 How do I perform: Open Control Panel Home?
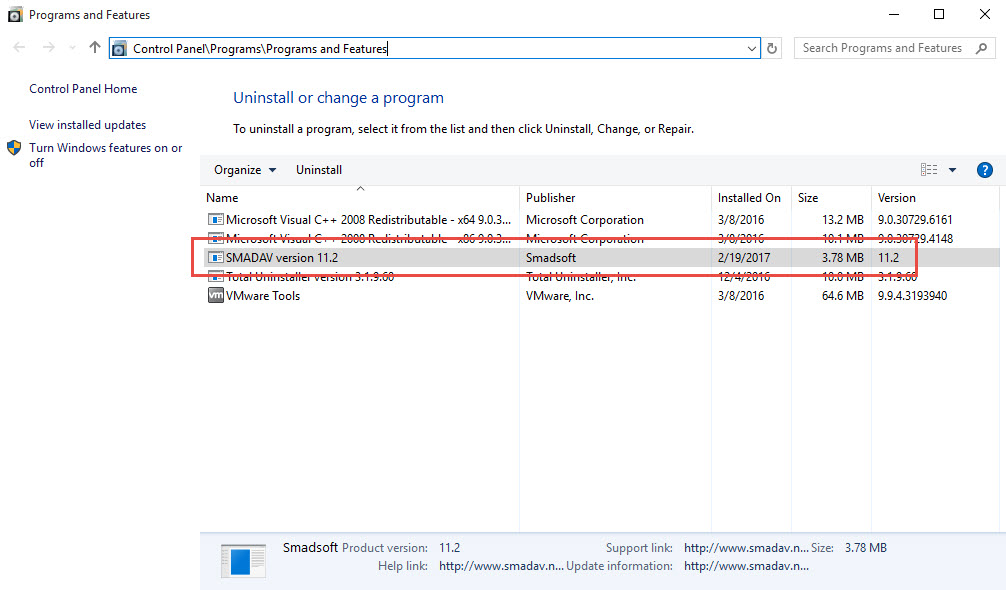(83, 88)
